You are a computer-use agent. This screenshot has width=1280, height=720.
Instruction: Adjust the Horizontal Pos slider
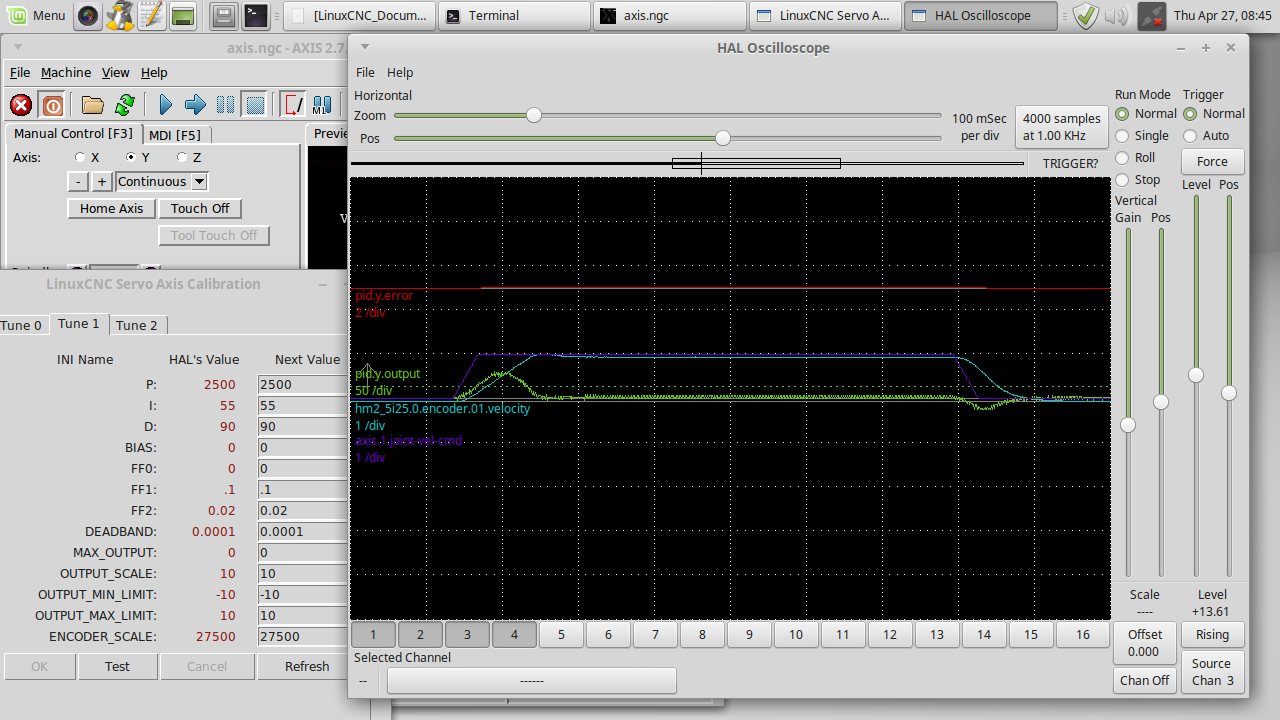[x=722, y=138]
